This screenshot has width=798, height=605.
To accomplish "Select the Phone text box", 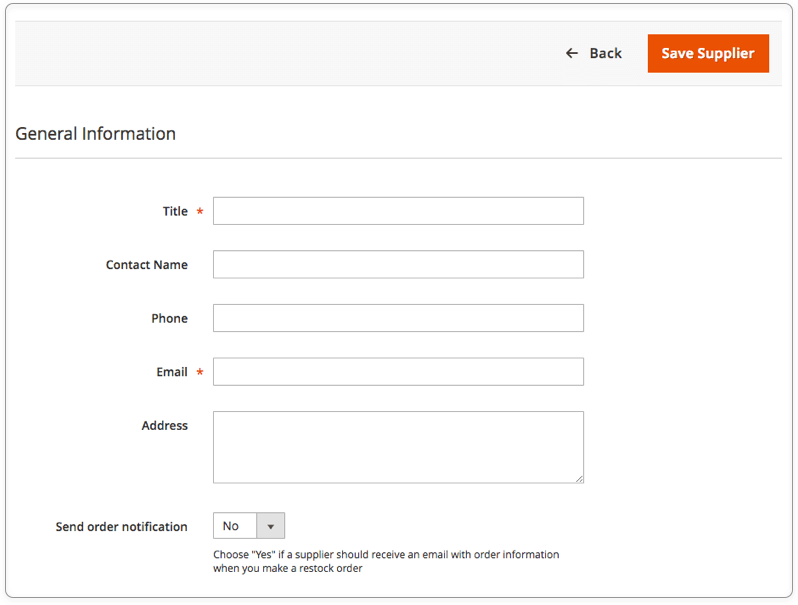I will (x=398, y=318).
